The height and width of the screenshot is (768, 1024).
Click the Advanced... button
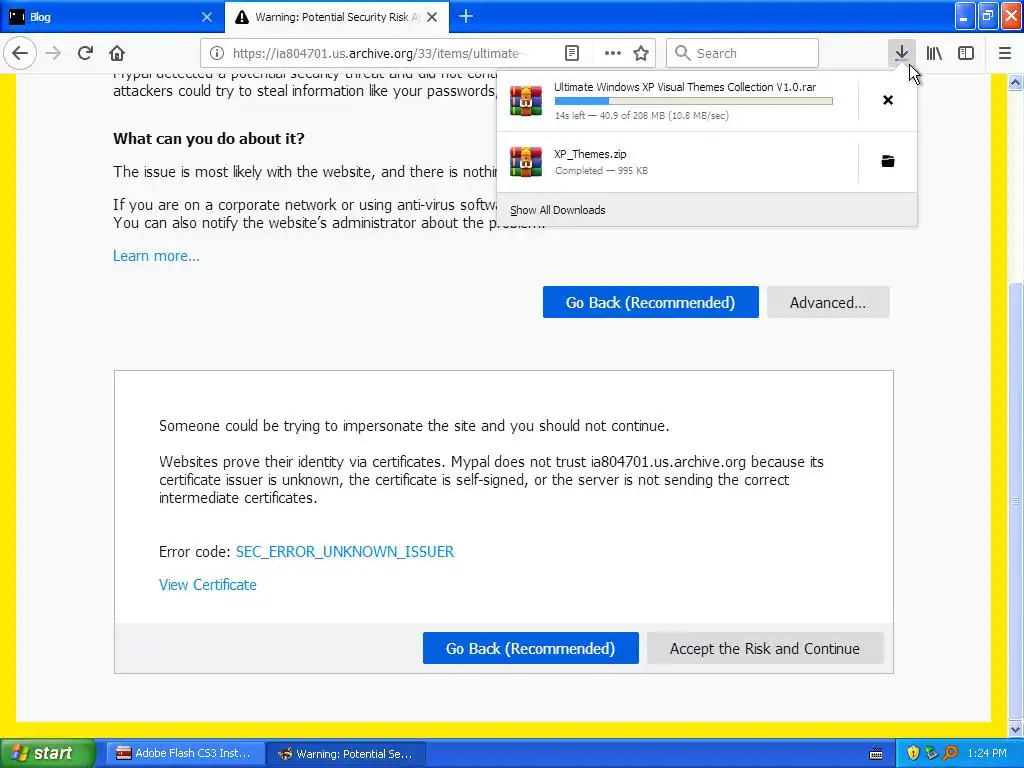(828, 302)
